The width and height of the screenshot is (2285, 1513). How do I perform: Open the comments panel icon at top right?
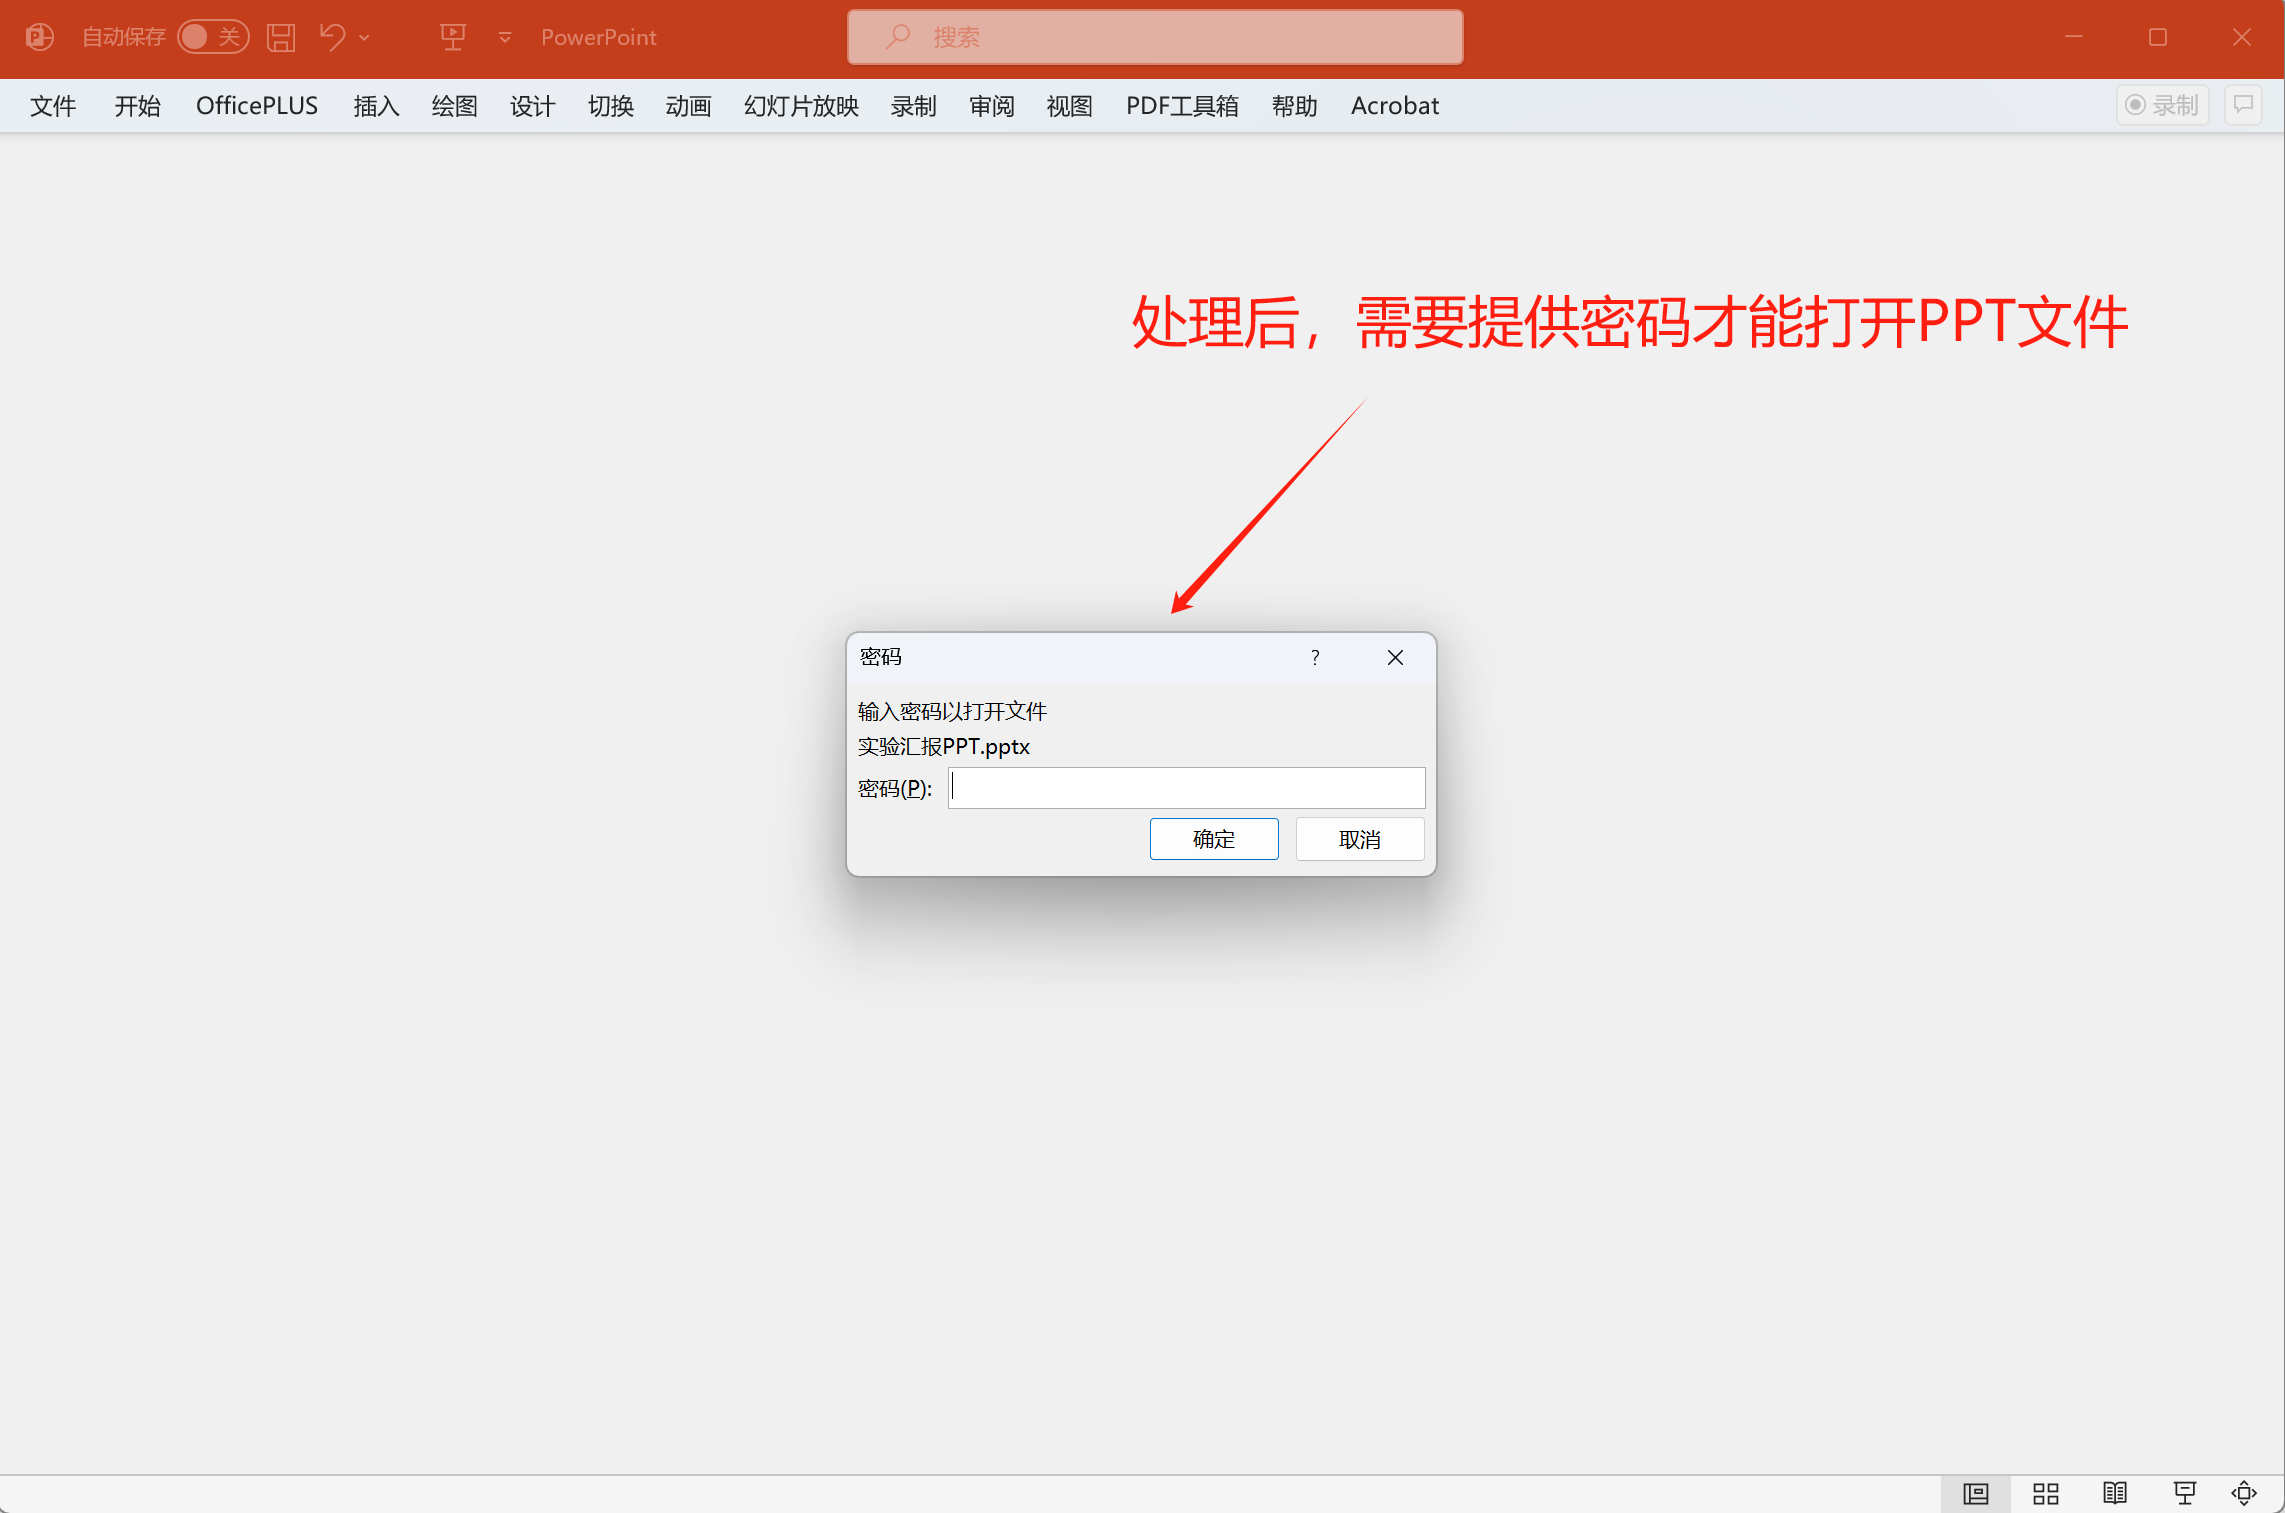click(x=2242, y=105)
